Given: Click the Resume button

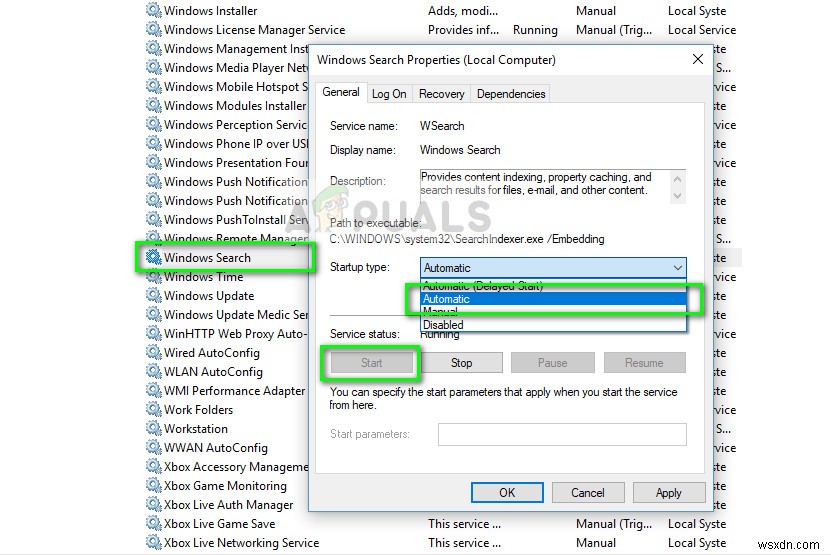Looking at the screenshot, I should coord(644,363).
